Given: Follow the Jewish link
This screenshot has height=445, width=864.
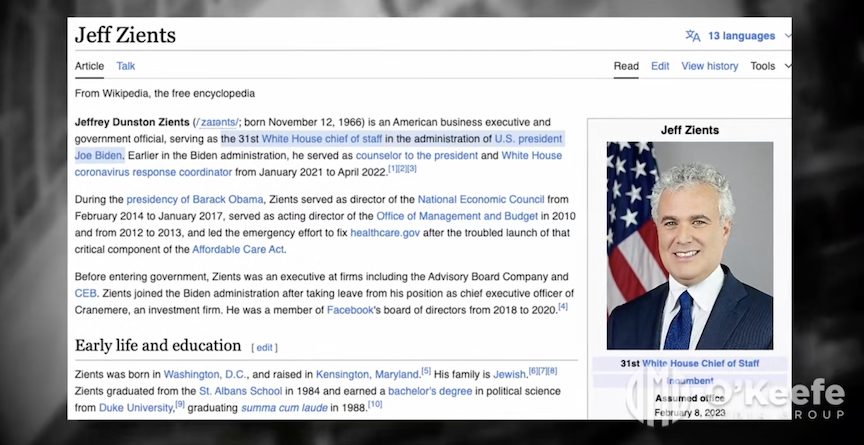Looking at the screenshot, I should (510, 375).
